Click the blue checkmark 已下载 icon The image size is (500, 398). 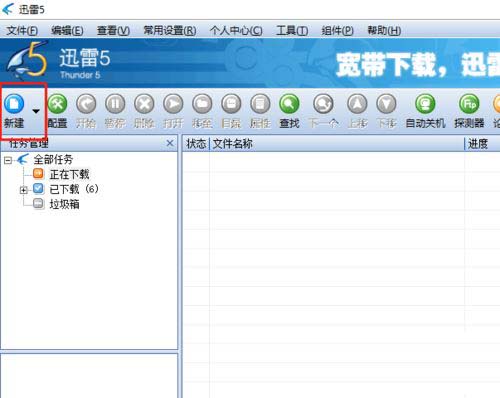coord(38,189)
